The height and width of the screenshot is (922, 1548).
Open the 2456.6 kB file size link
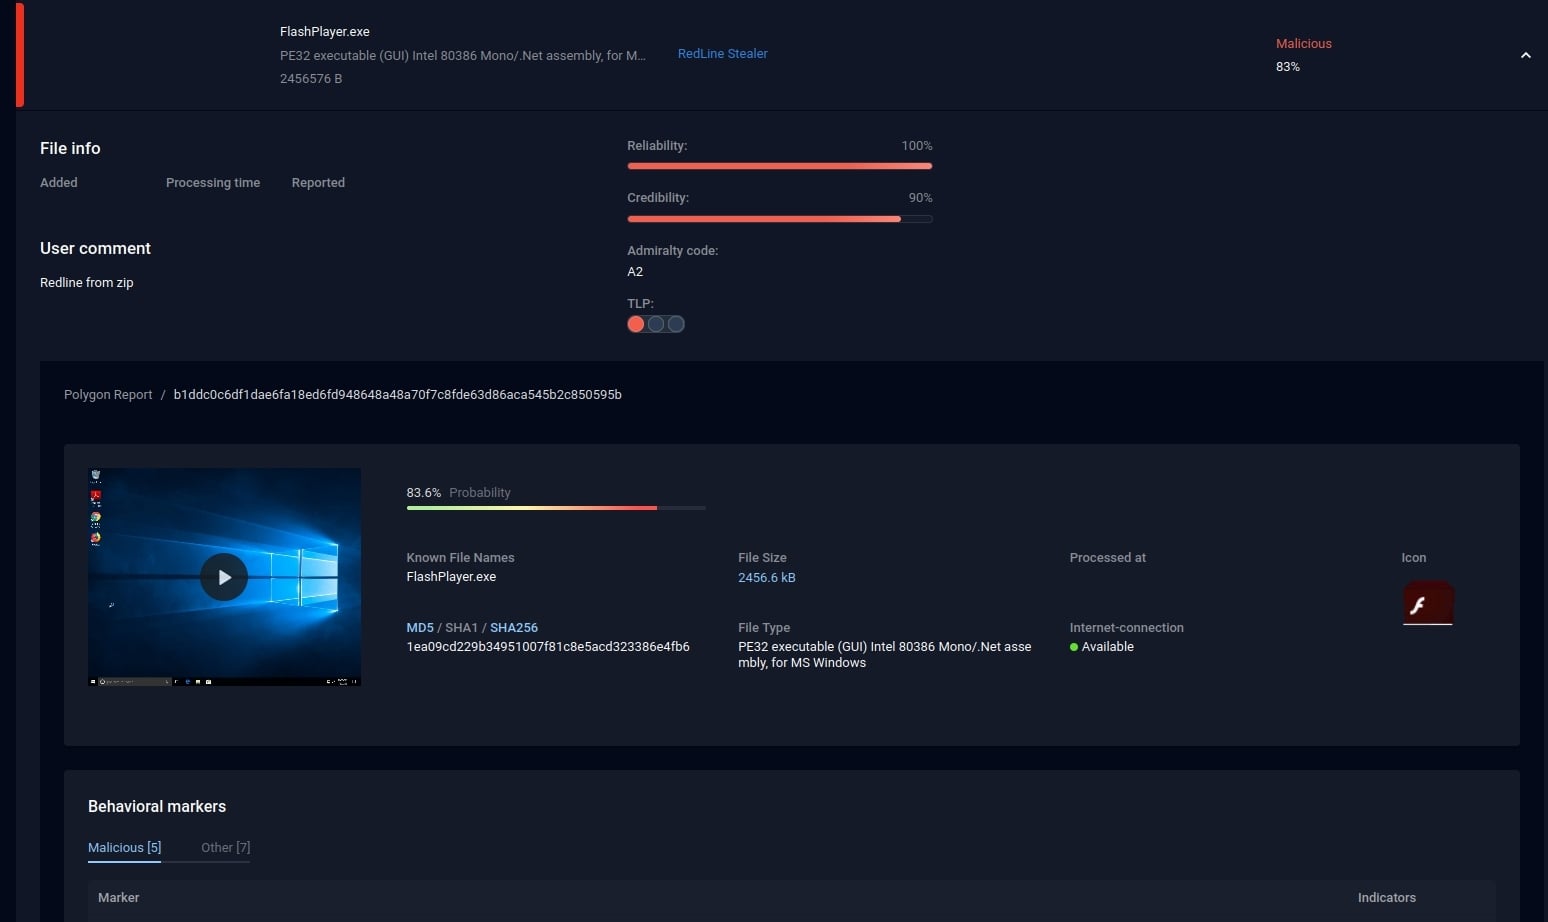[766, 577]
